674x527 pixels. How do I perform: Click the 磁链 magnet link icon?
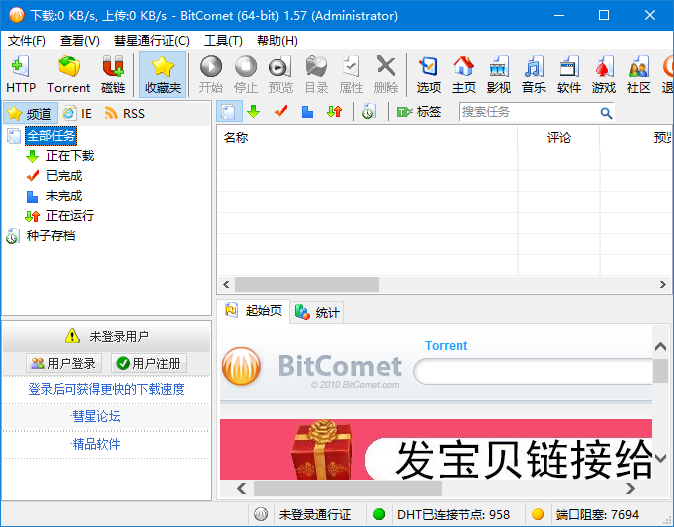pos(113,75)
